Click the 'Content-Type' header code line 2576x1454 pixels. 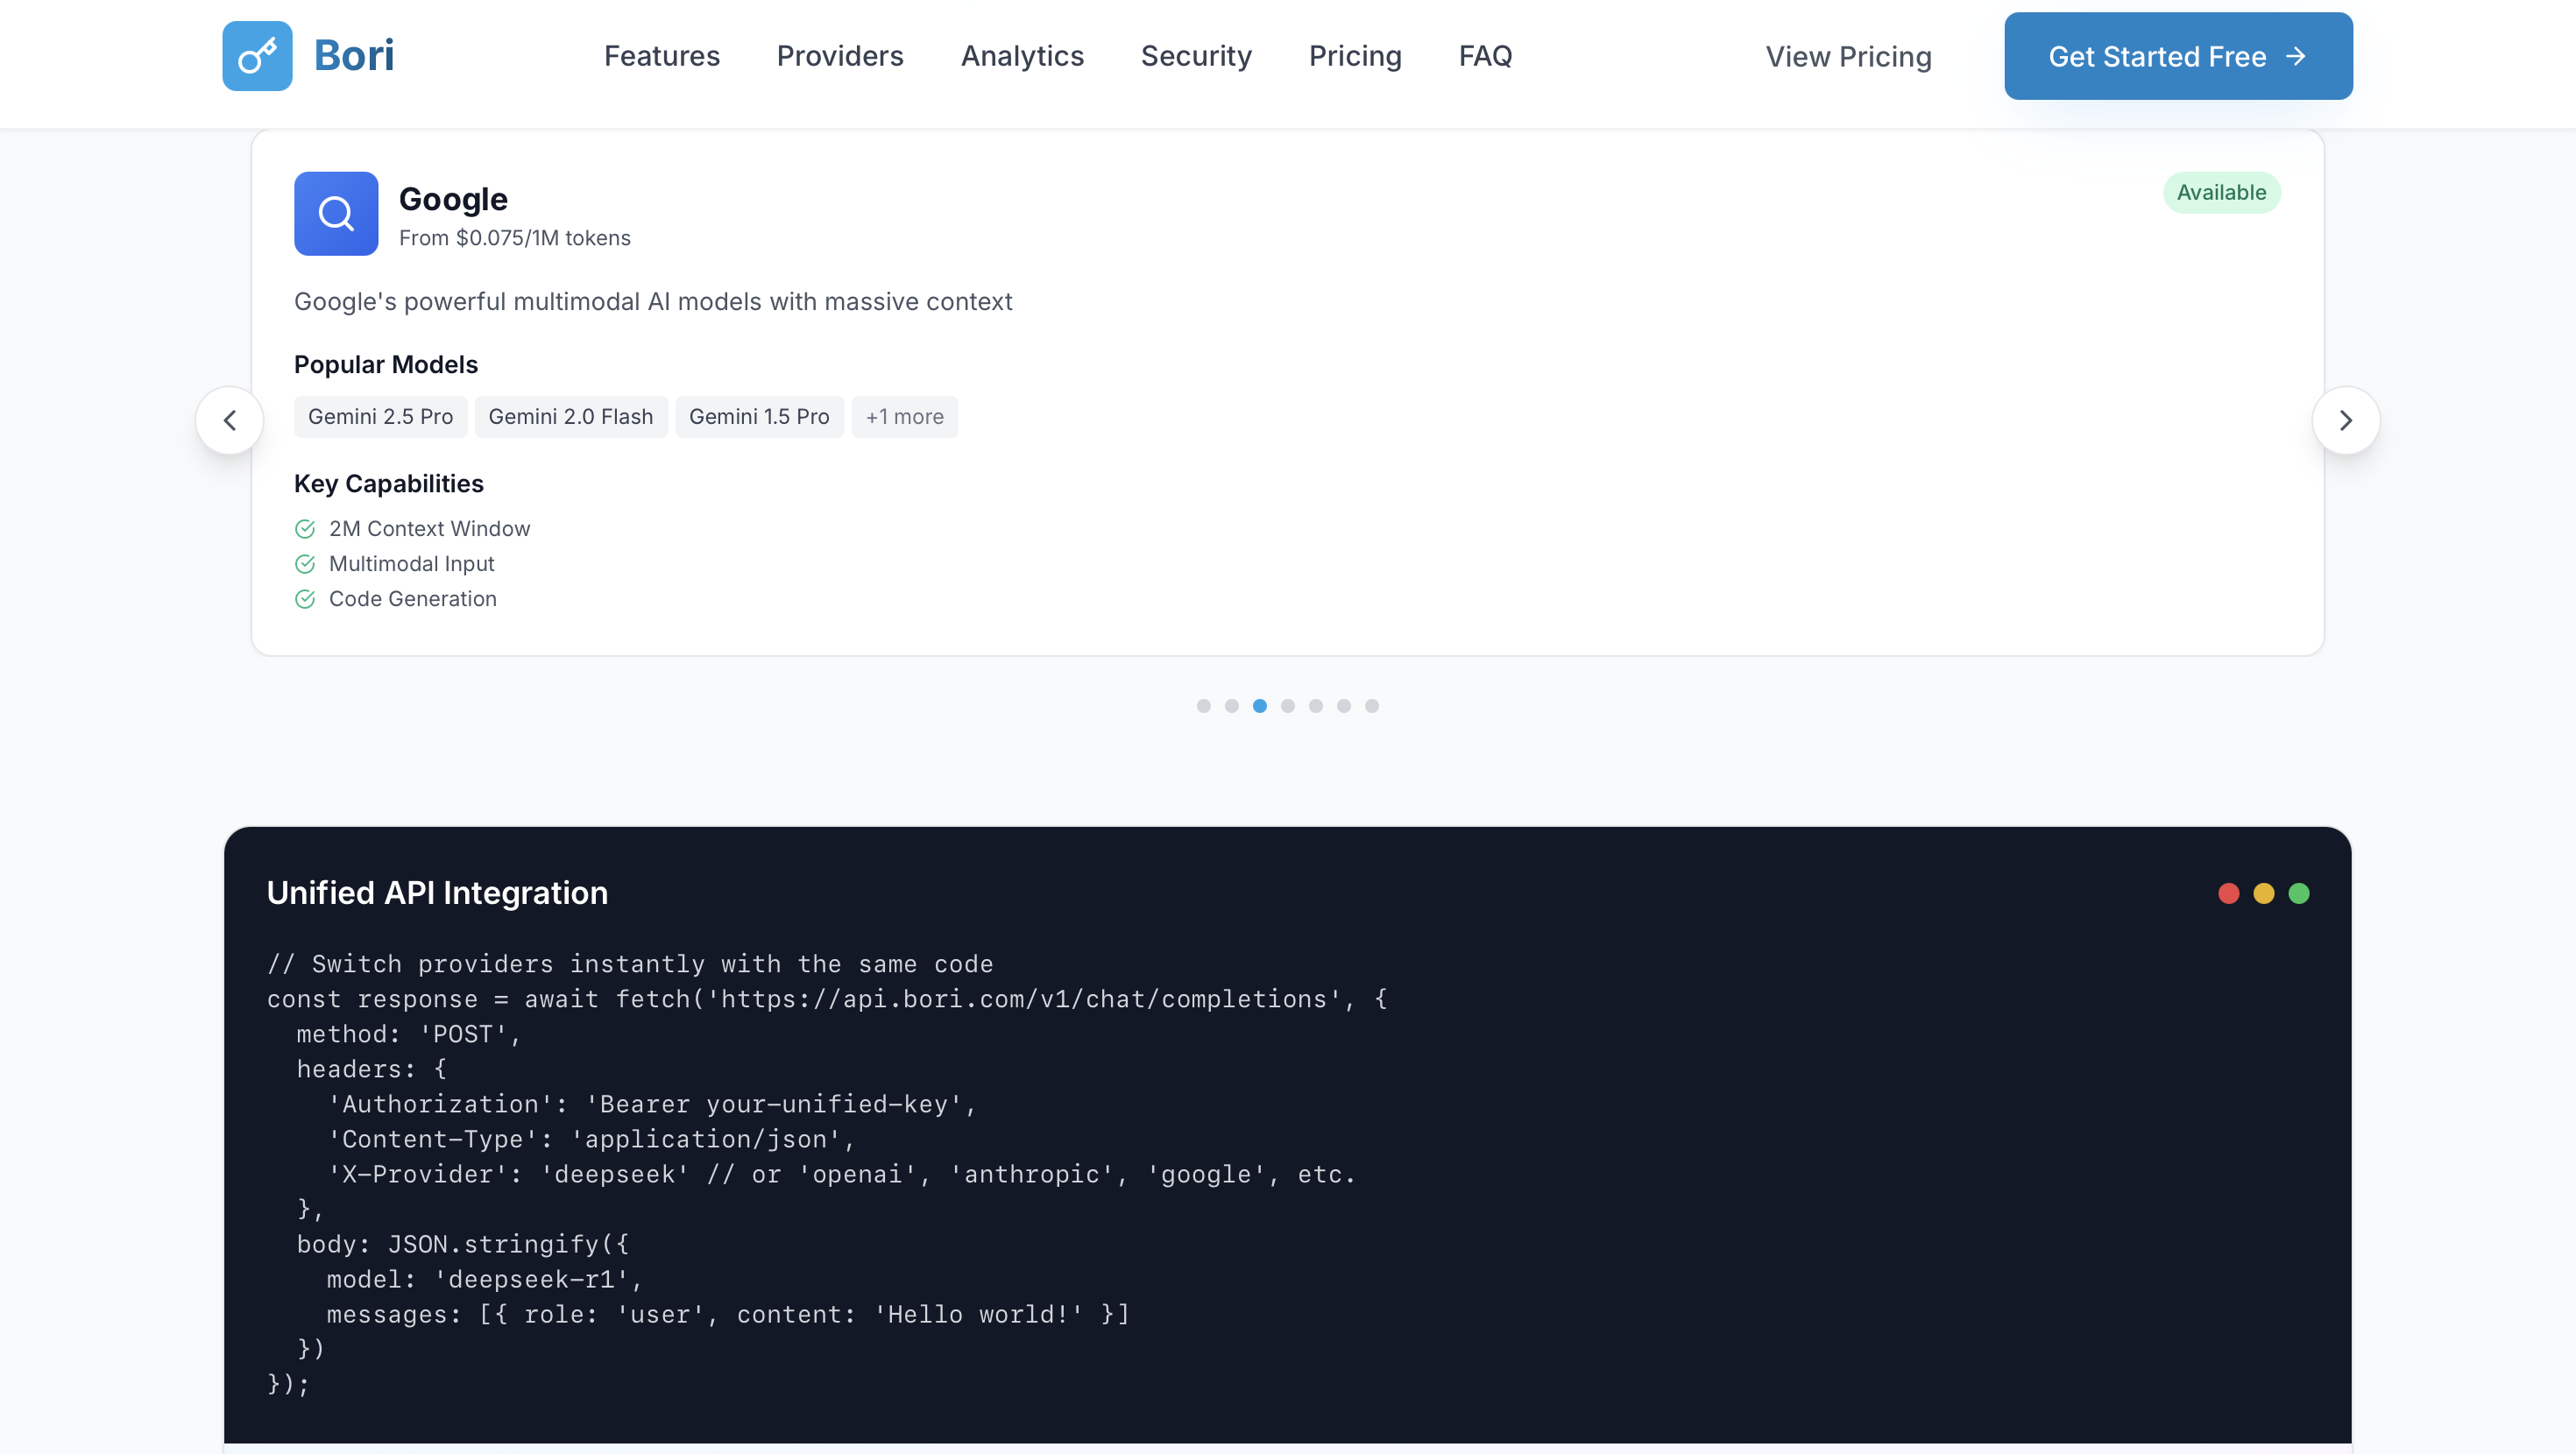pyautogui.click(x=591, y=1139)
